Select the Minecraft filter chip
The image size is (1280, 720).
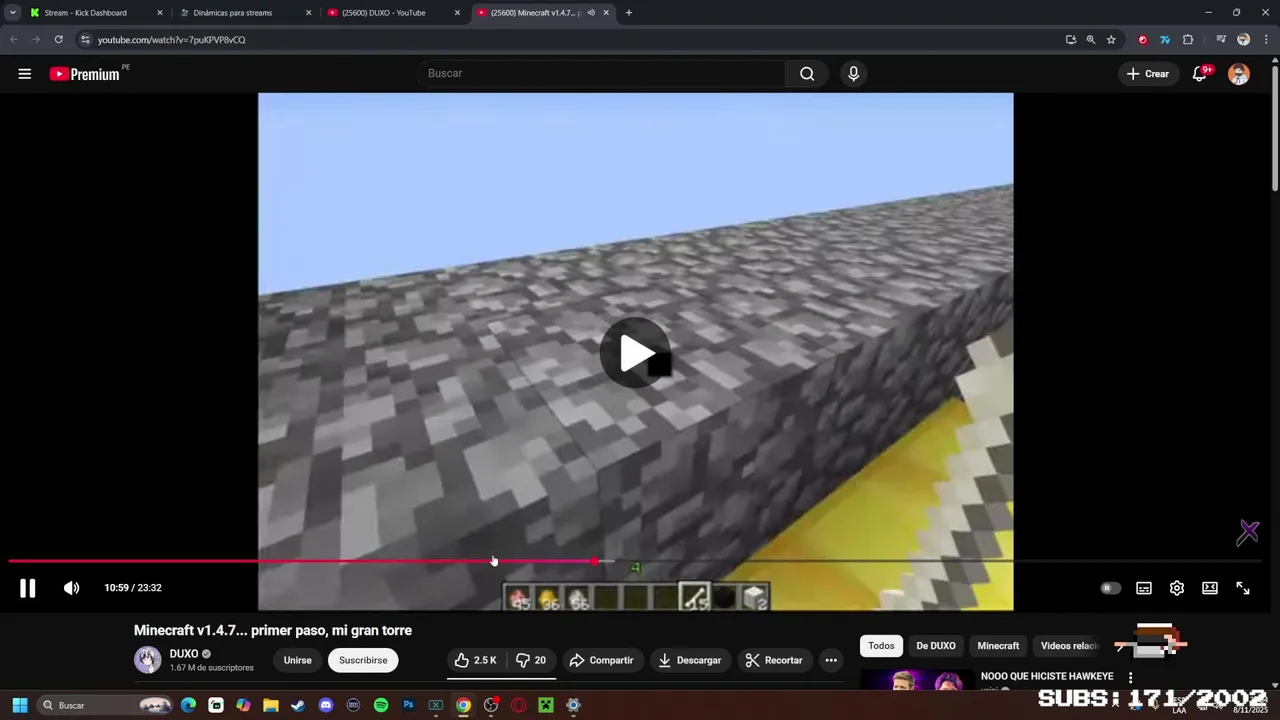point(998,646)
